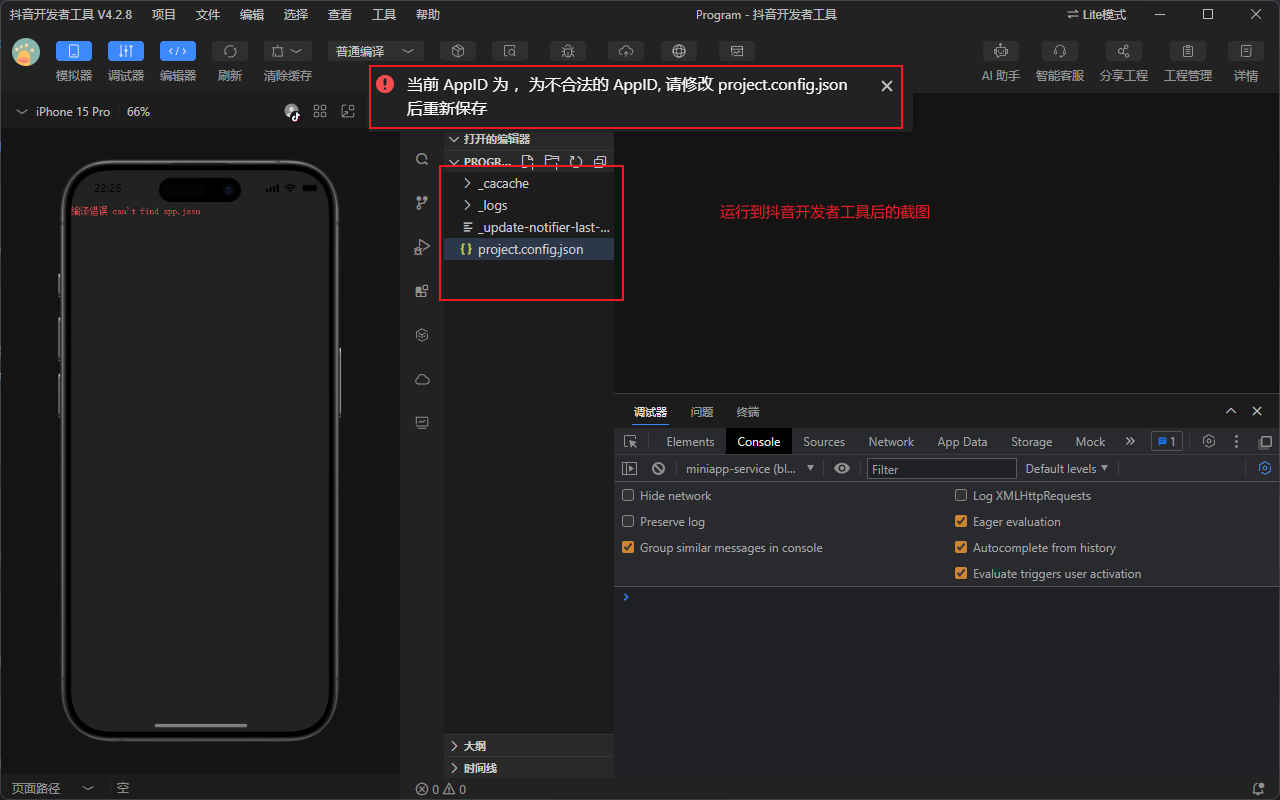Switch to the Network tab
Screen dimensions: 1280x800
890,441
